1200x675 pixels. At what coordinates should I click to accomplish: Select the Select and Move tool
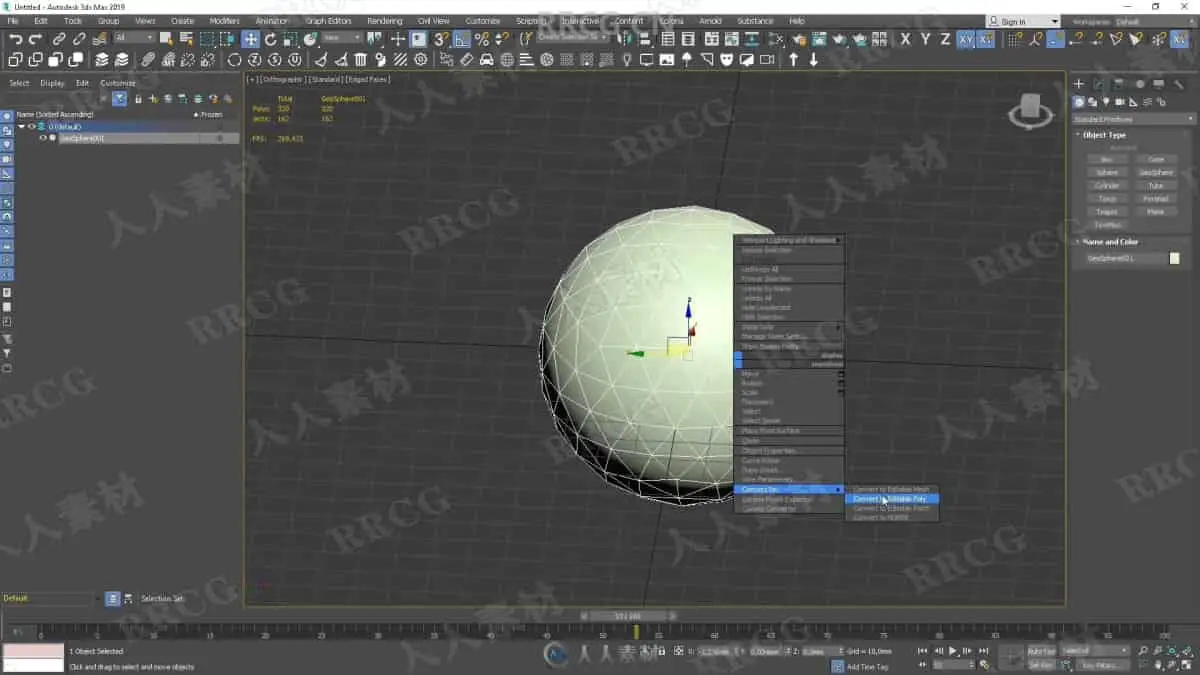pyautogui.click(x=250, y=39)
